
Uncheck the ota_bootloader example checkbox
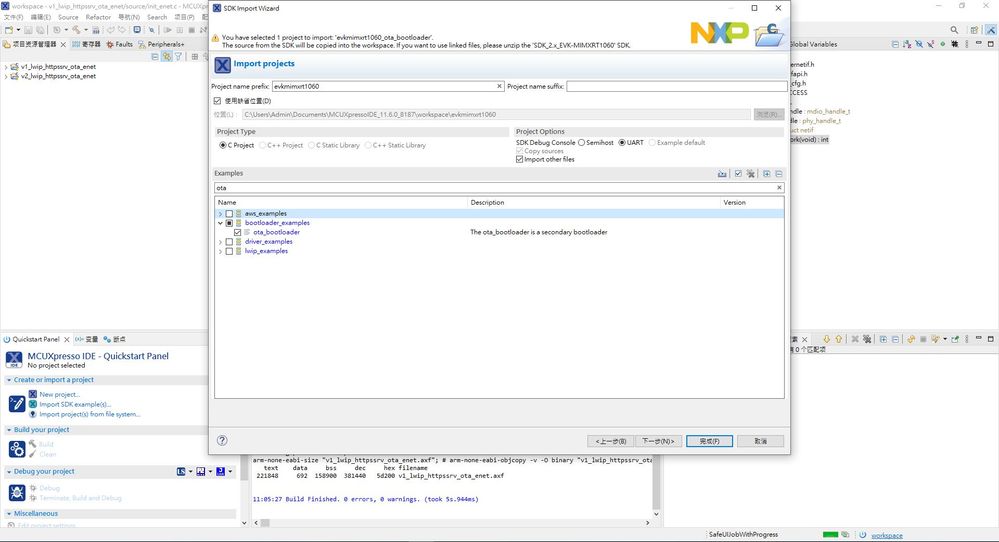(238, 232)
